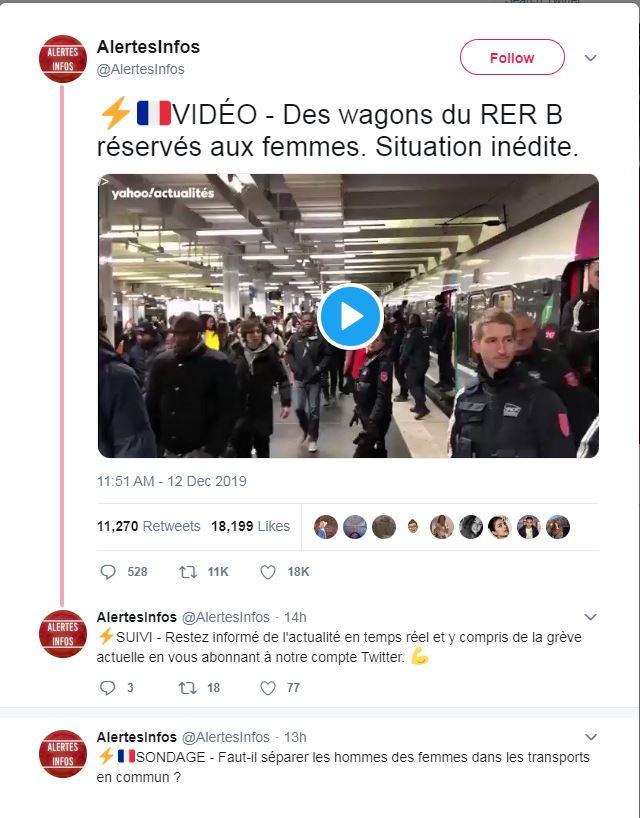Viewport: 640px width, 818px height.
Task: Open the 11,270 Retweets list
Action: pyautogui.click(x=149, y=526)
